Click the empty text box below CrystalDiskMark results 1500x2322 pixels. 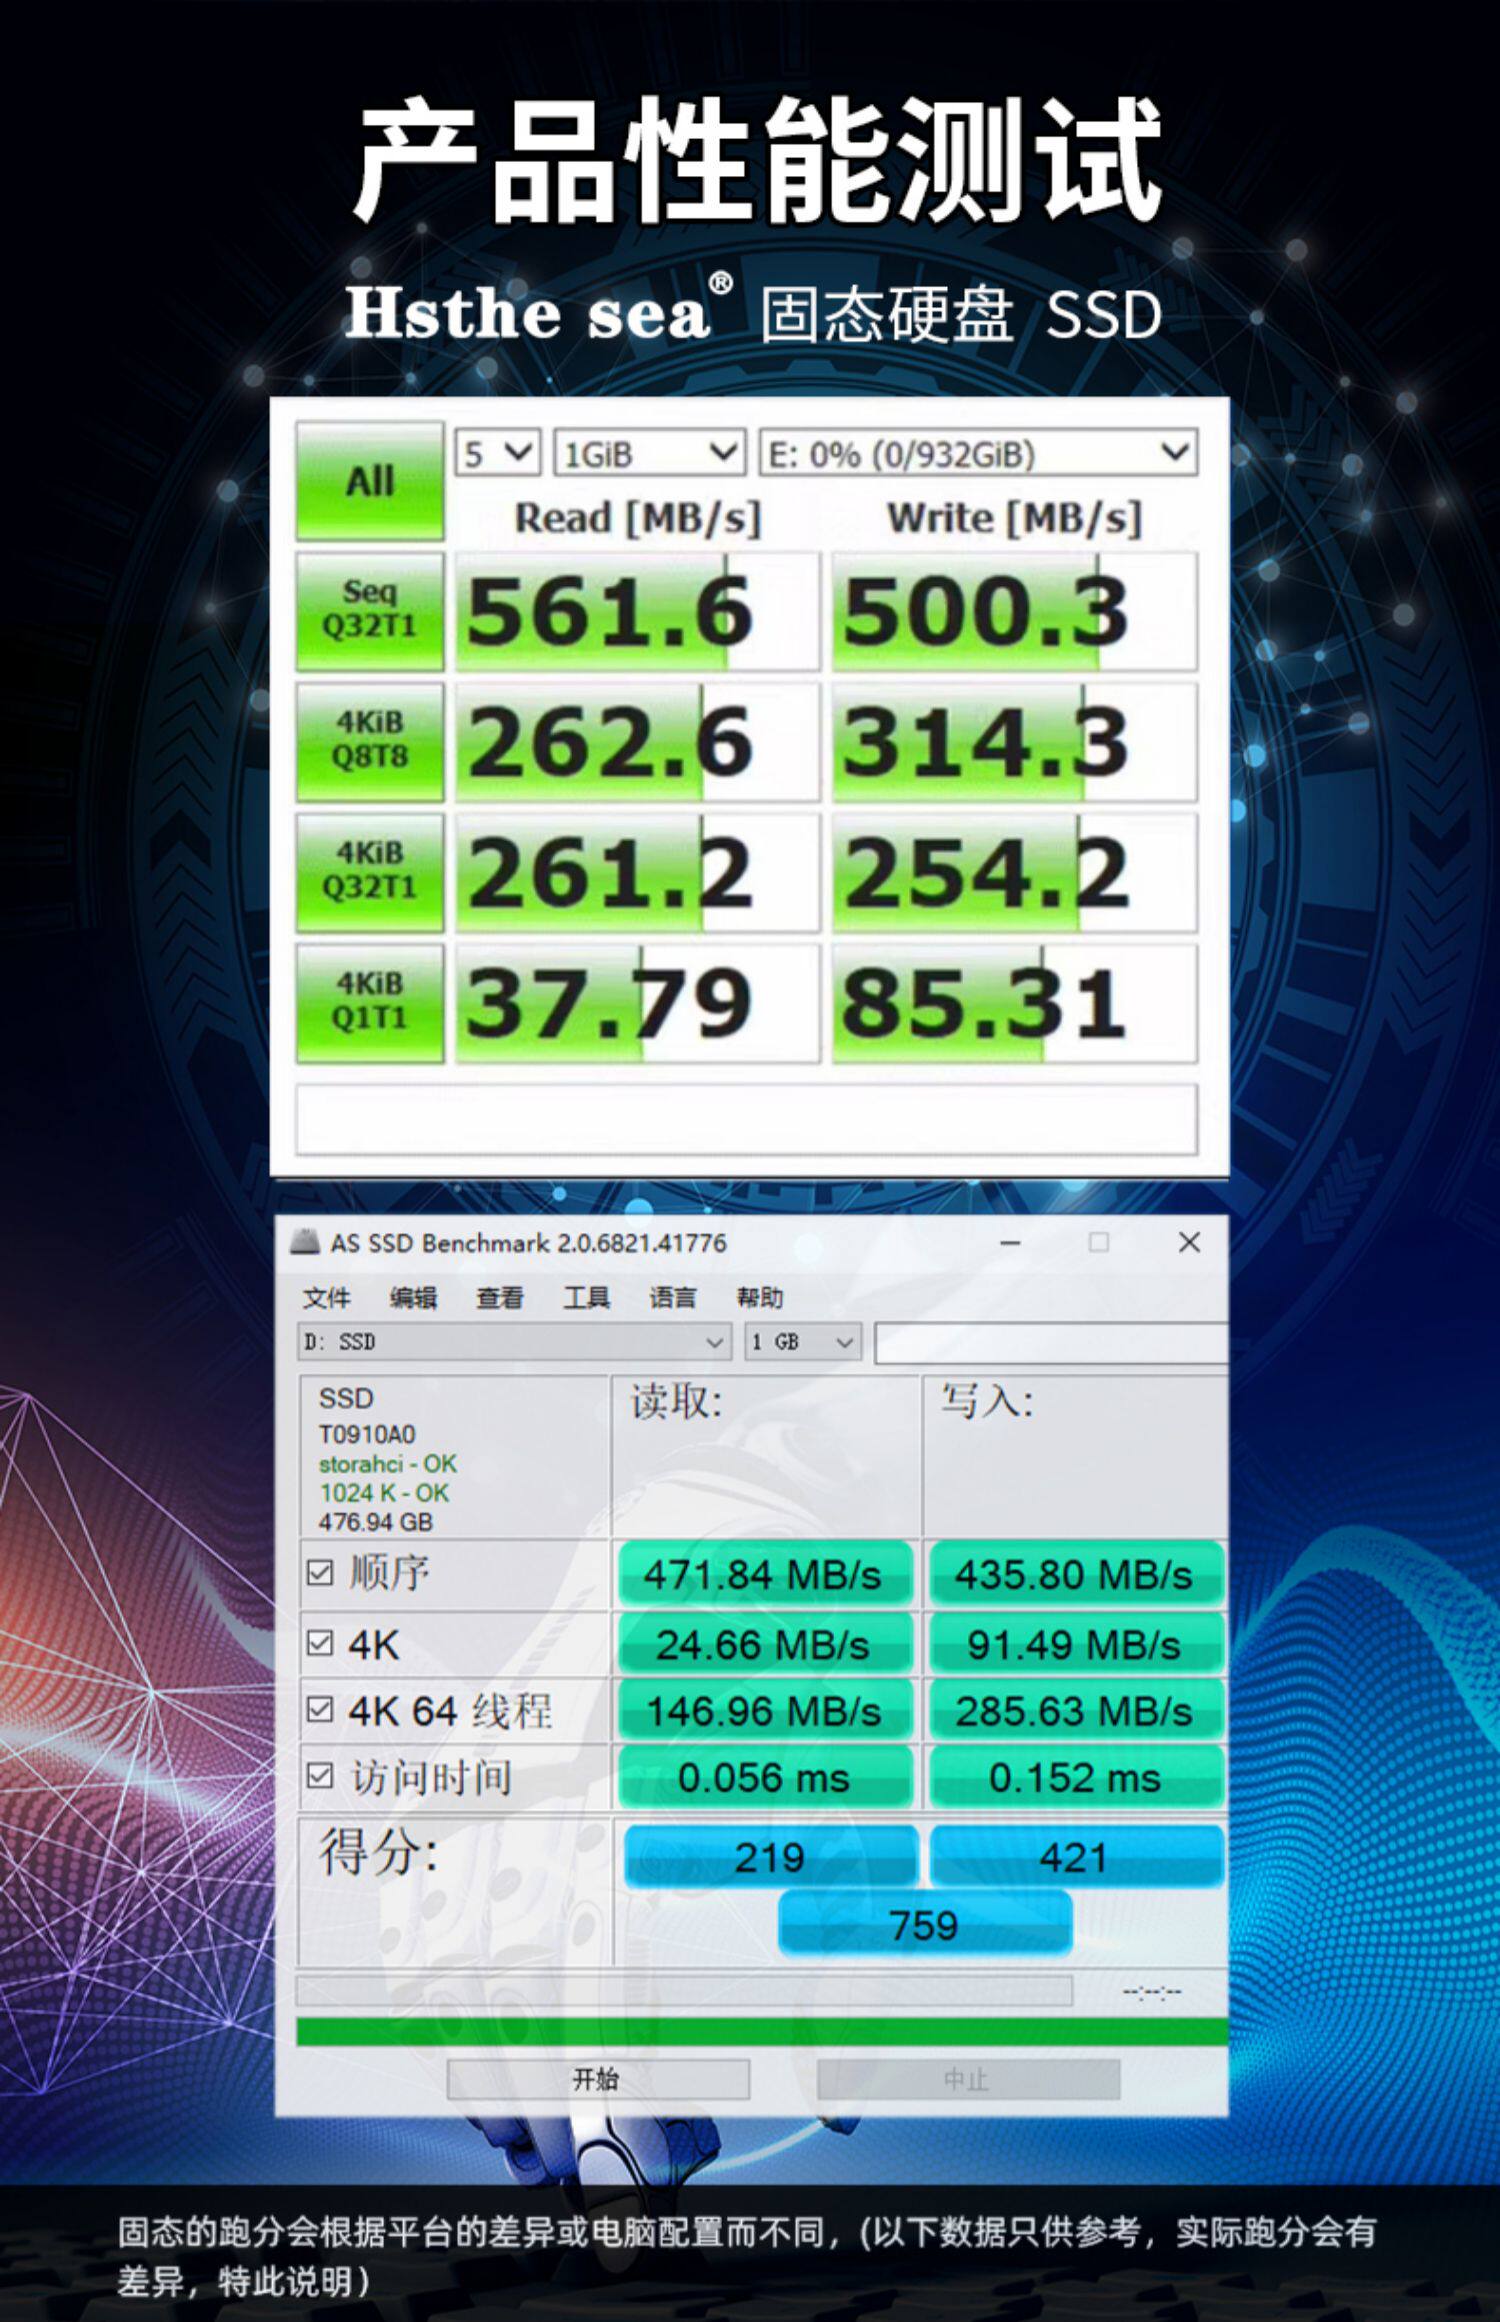(746, 1119)
